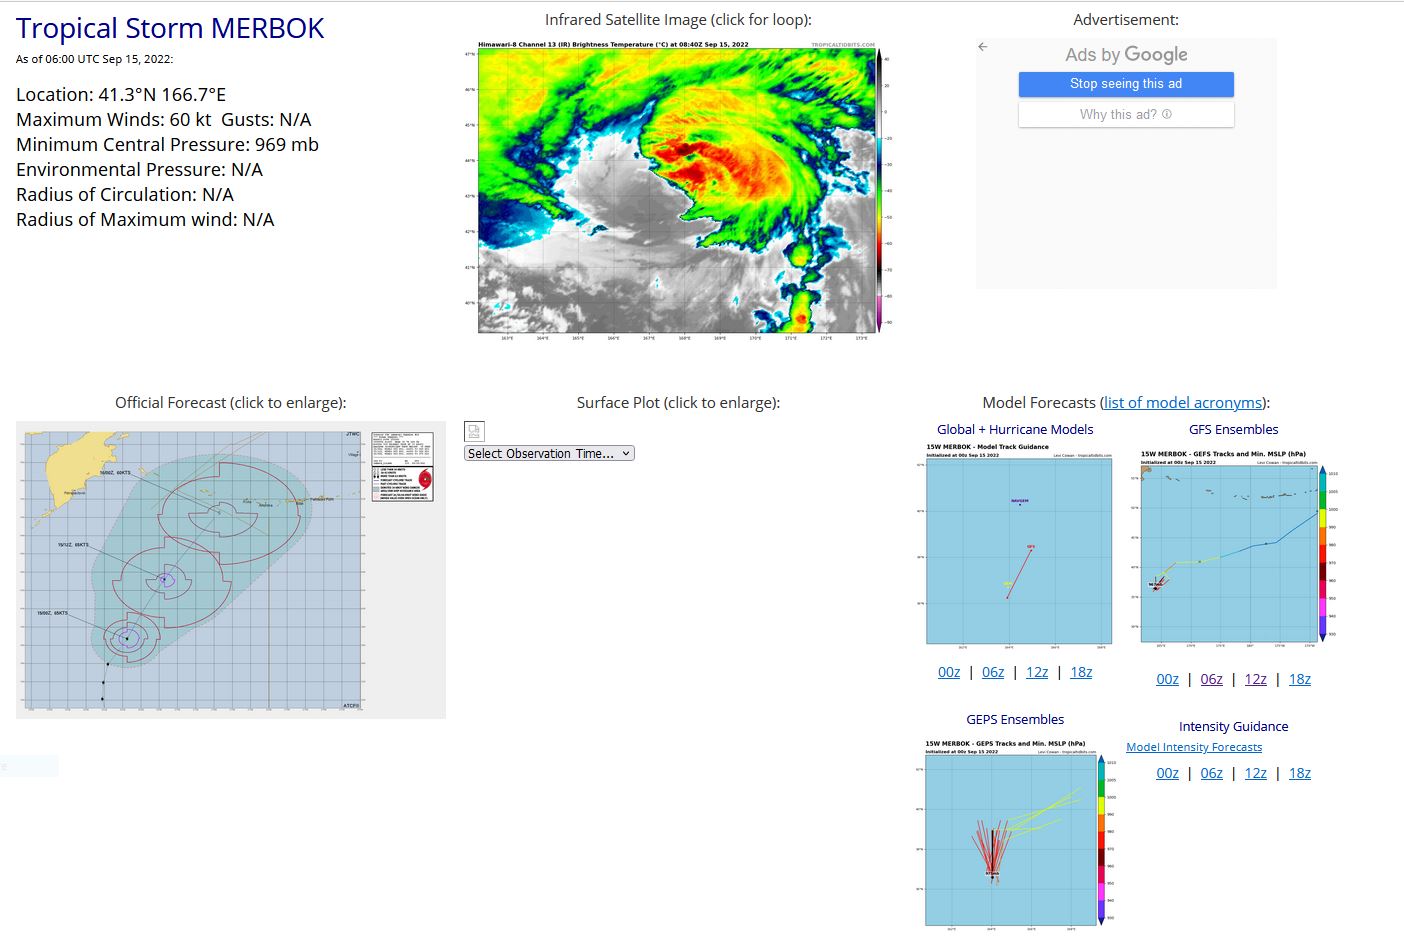Image resolution: width=1404 pixels, height=942 pixels.
Task: Open the list of model acronyms link
Action: 1183,402
